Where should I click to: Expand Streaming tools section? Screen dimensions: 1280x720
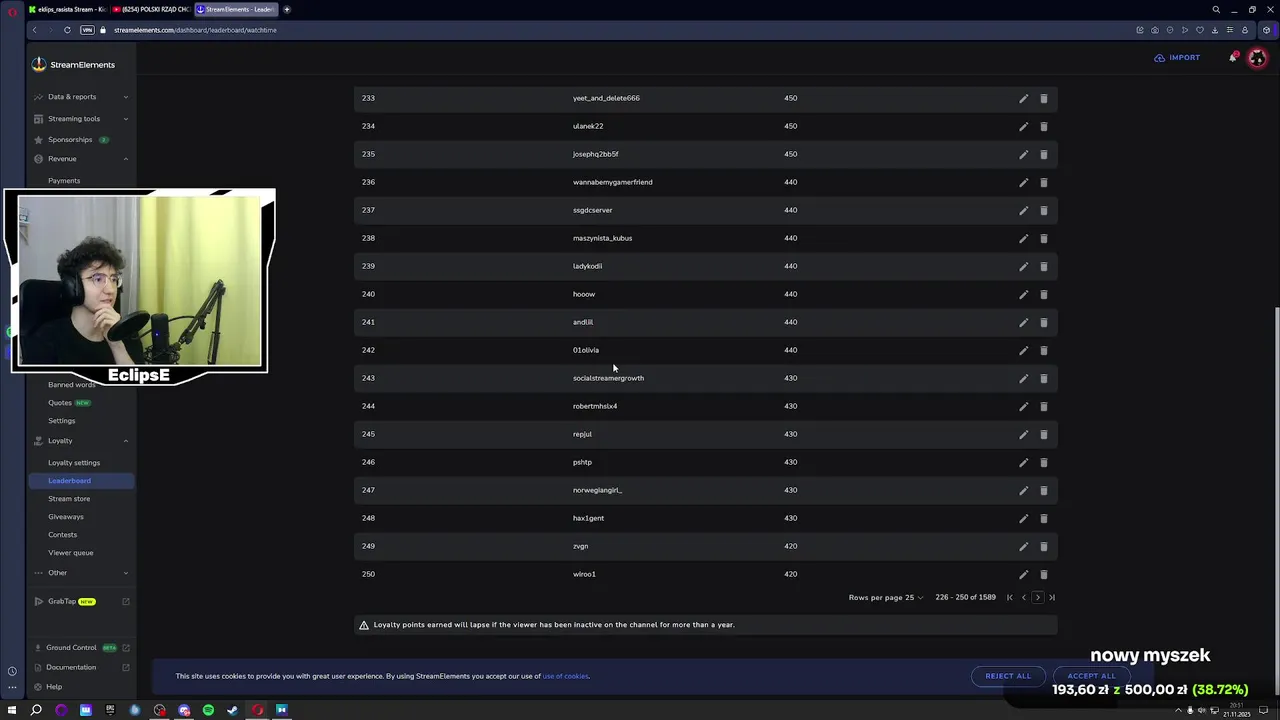81,119
